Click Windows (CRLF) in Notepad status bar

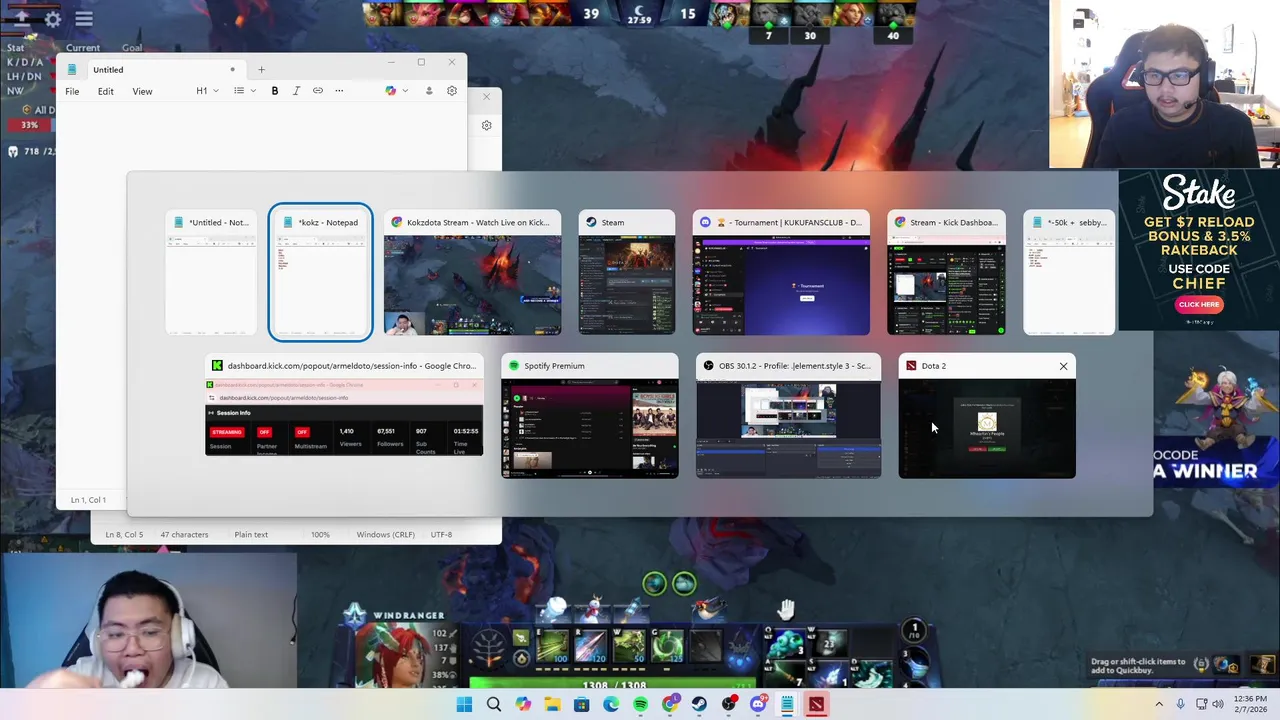point(385,535)
